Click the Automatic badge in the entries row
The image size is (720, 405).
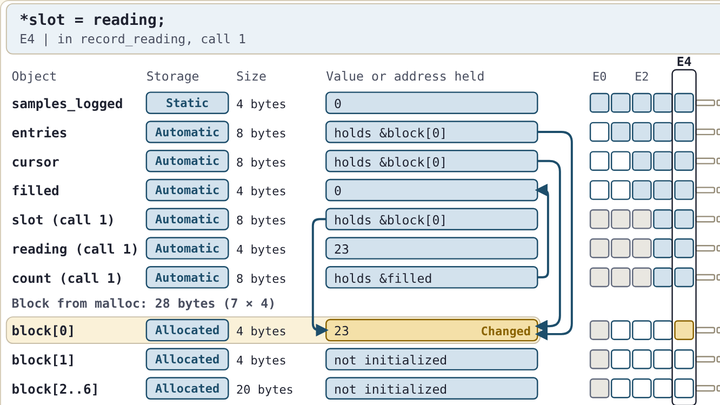pyautogui.click(x=187, y=132)
